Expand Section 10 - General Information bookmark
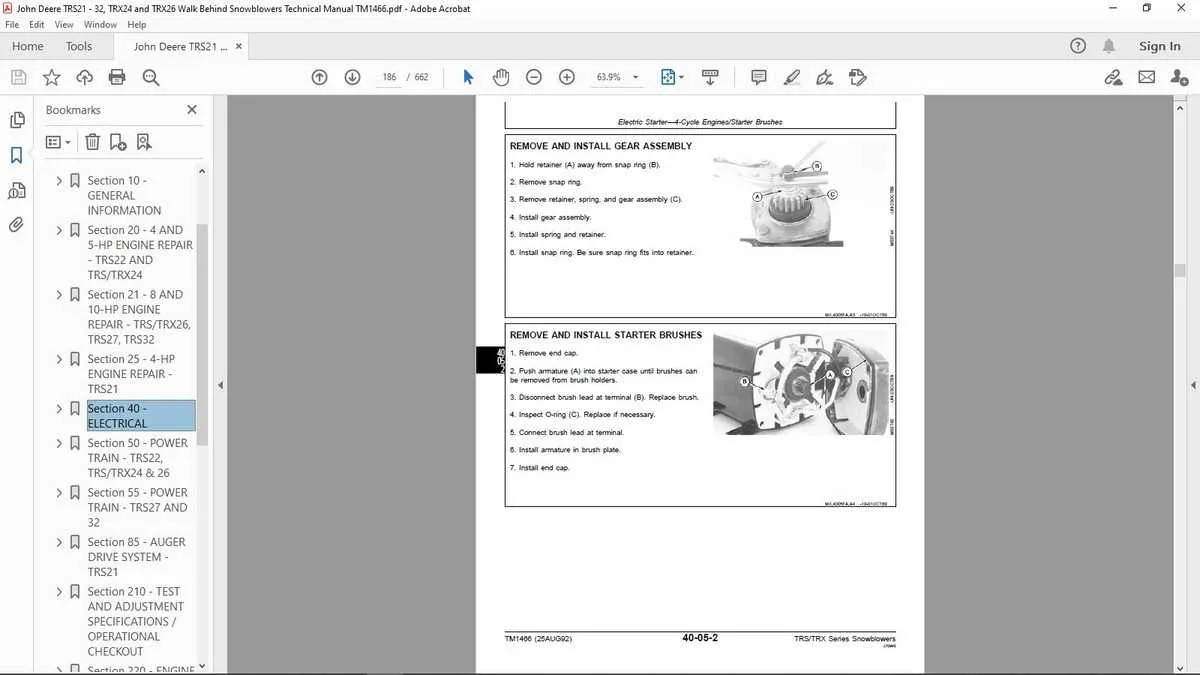 point(59,181)
